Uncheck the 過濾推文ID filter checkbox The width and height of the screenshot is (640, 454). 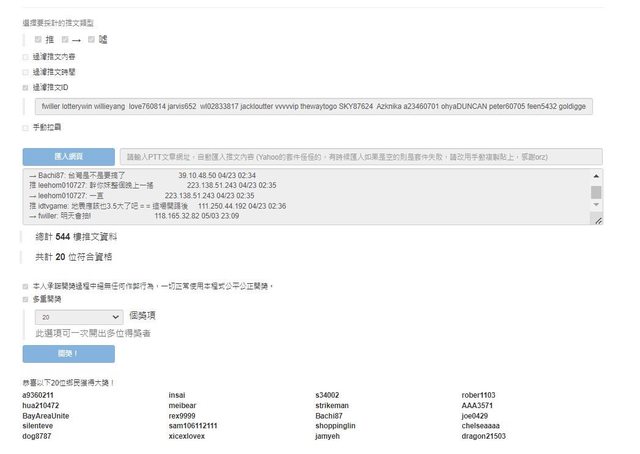(26, 87)
